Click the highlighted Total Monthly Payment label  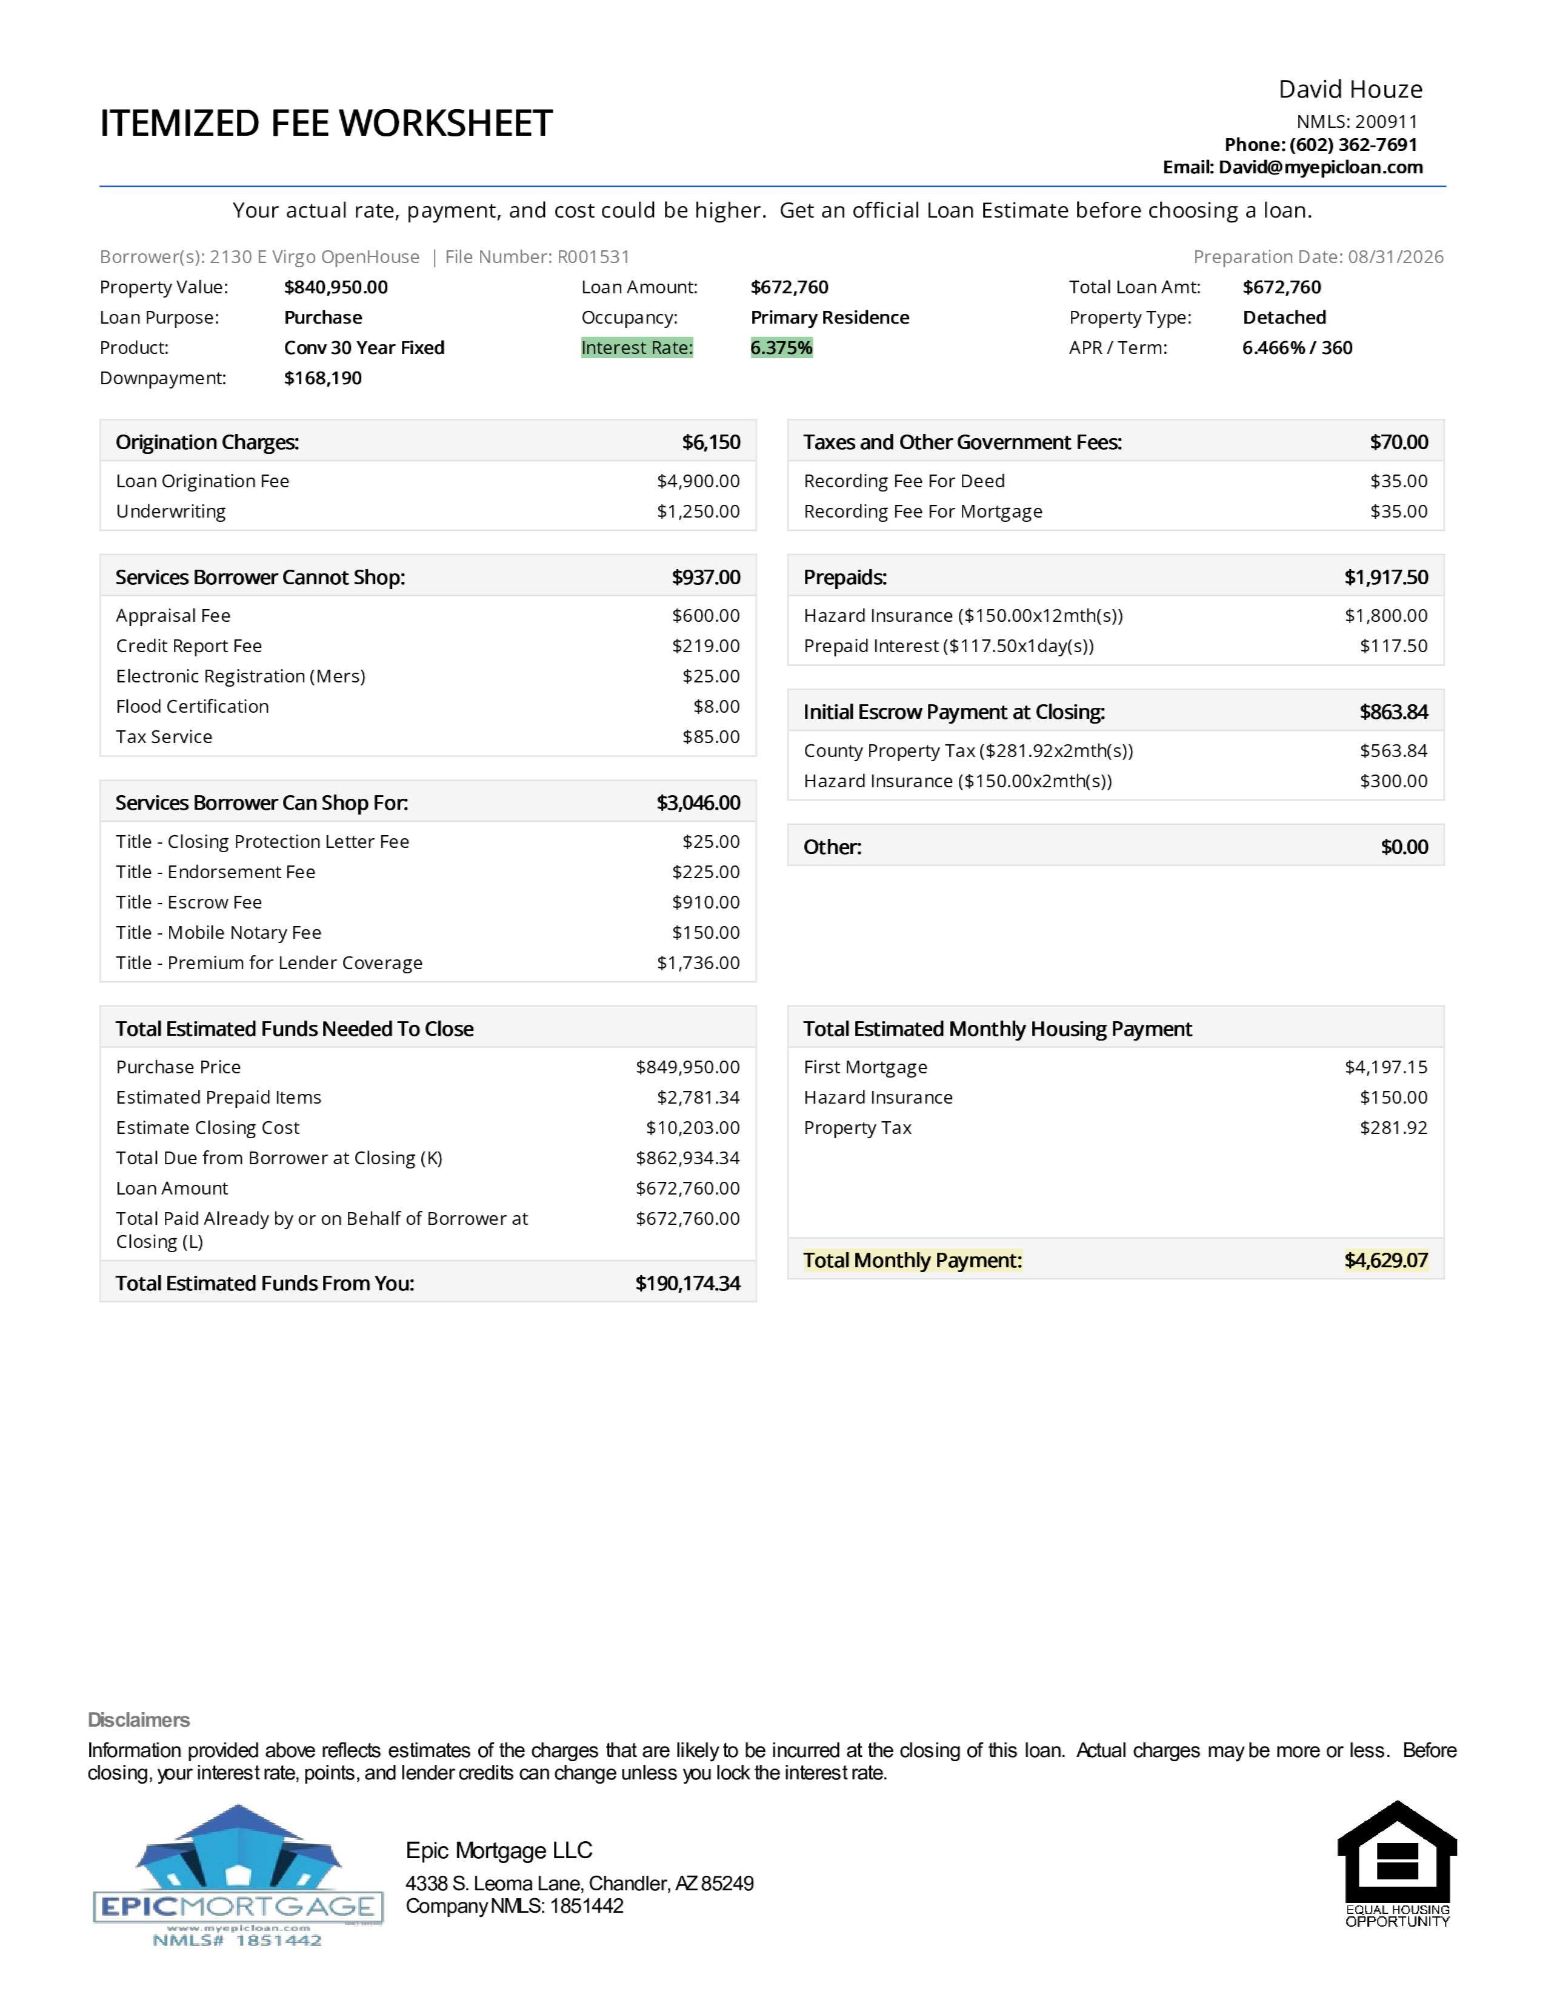point(913,1260)
